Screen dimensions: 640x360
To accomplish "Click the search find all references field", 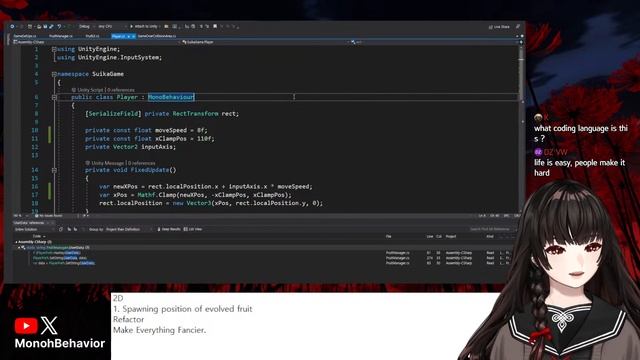I will 491,229.
